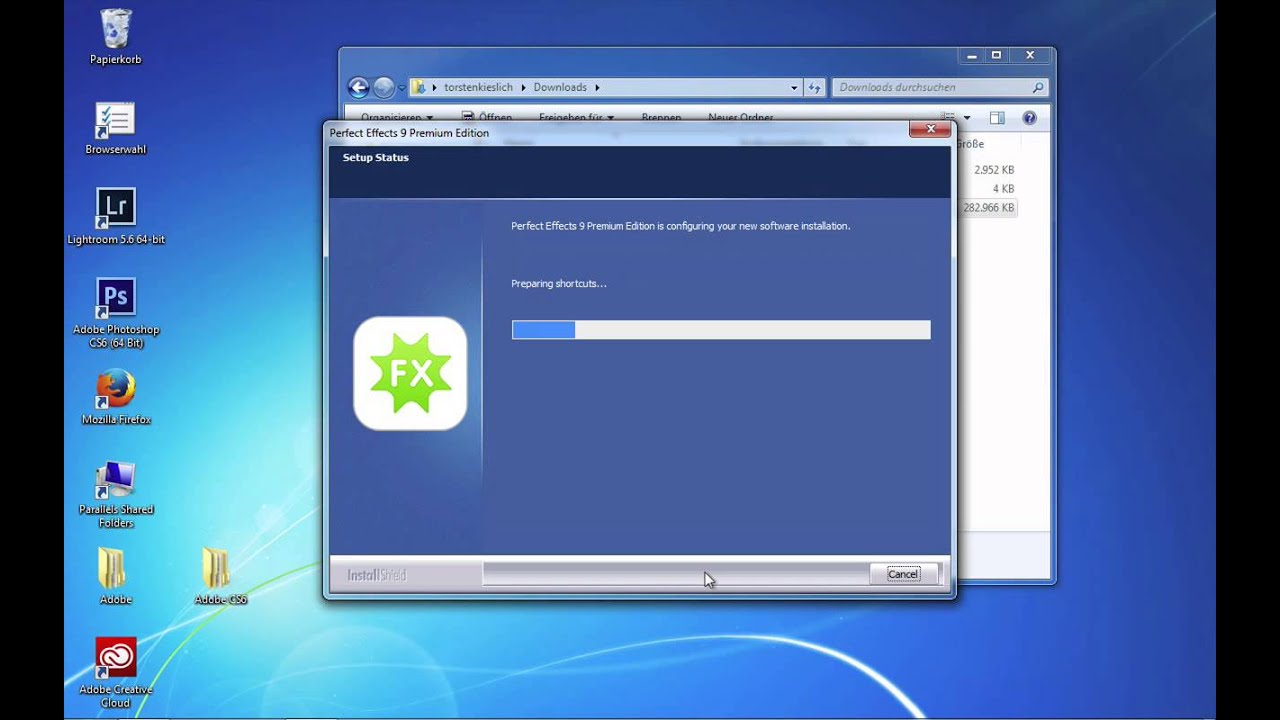Maximize the Explorer Downloads window

pos(996,56)
